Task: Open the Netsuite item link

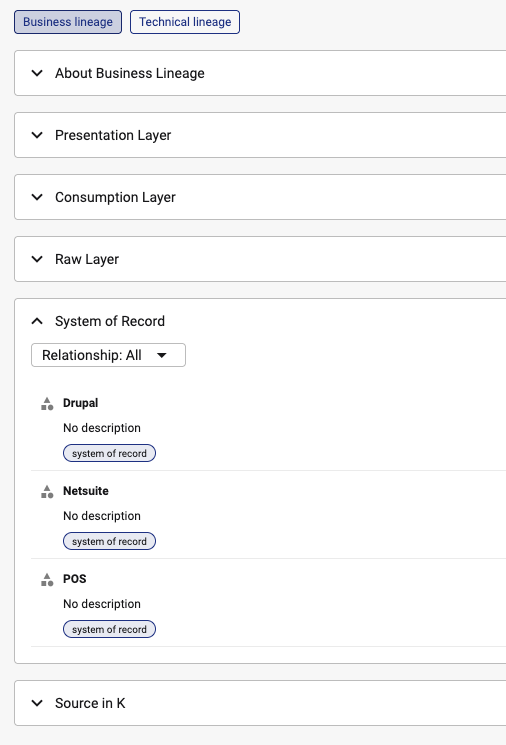Action: (86, 491)
